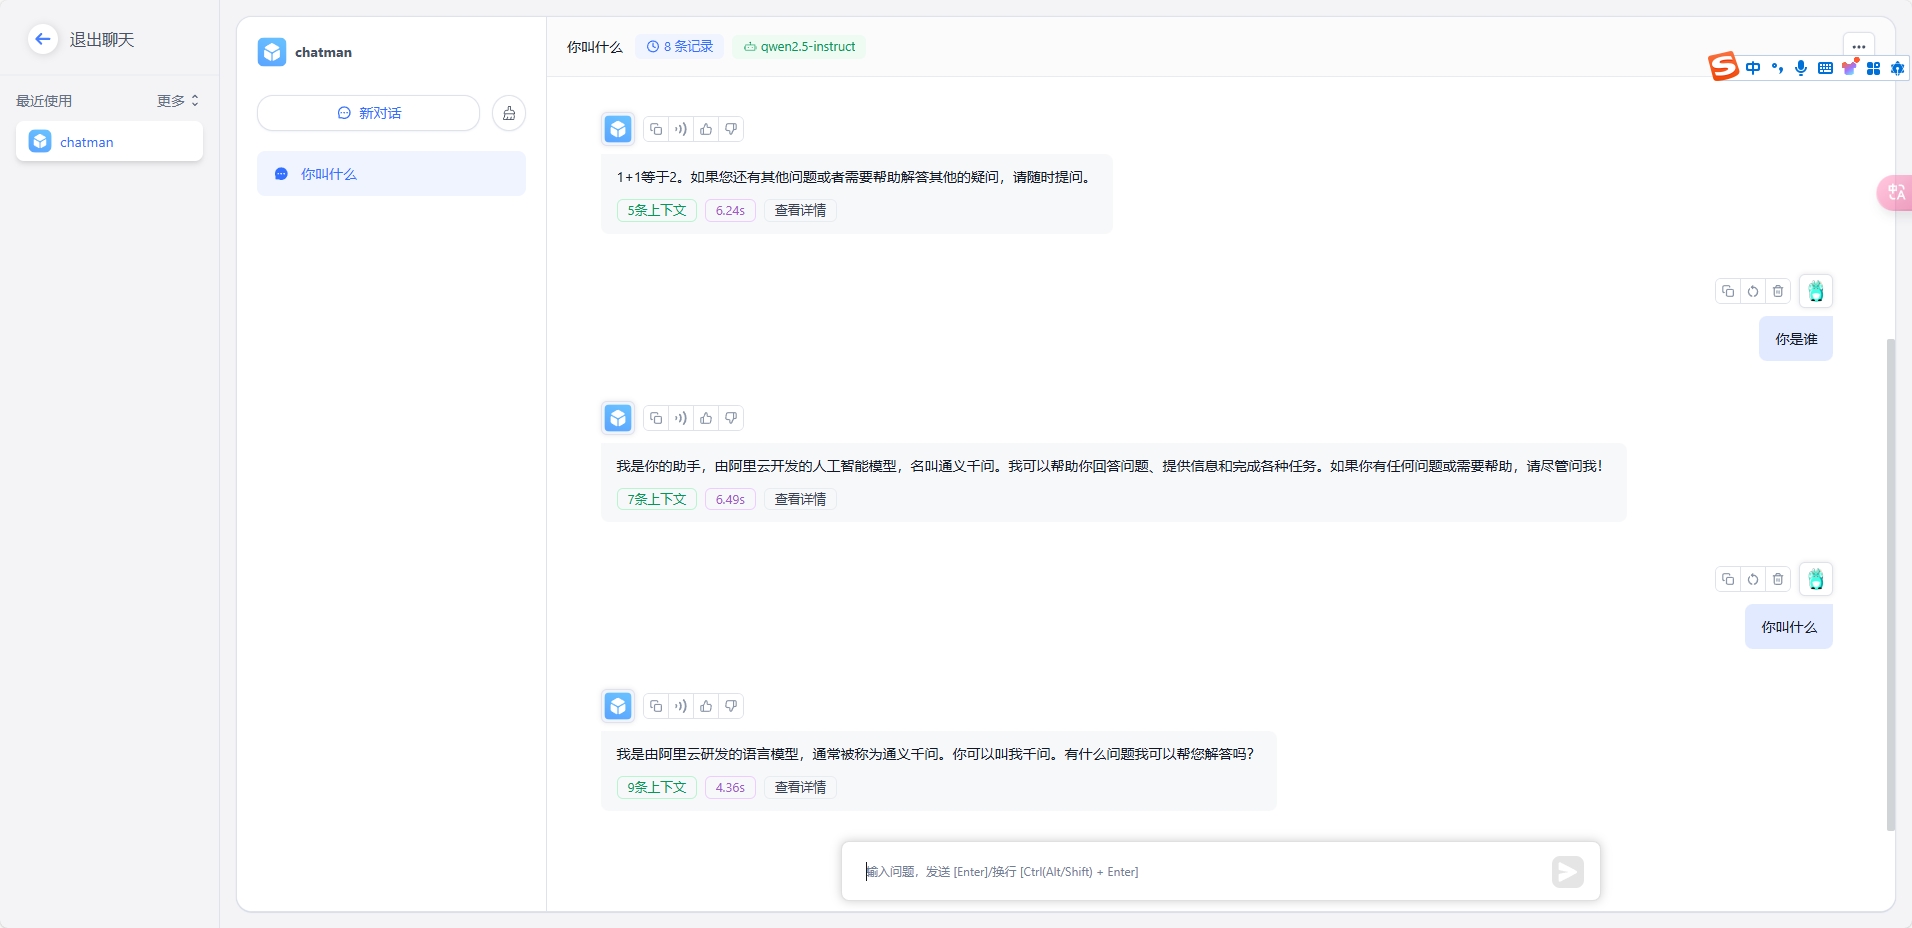Delete the '你是谁' user message
The width and height of the screenshot is (1912, 928).
(1778, 291)
